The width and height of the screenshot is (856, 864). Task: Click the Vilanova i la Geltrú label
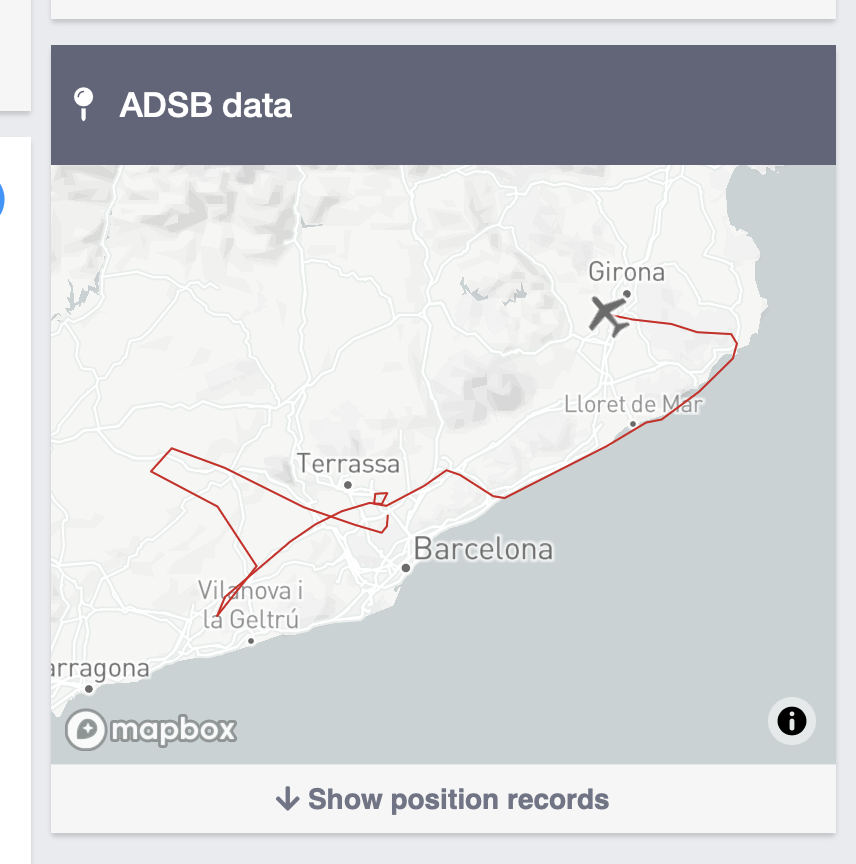pos(250,604)
